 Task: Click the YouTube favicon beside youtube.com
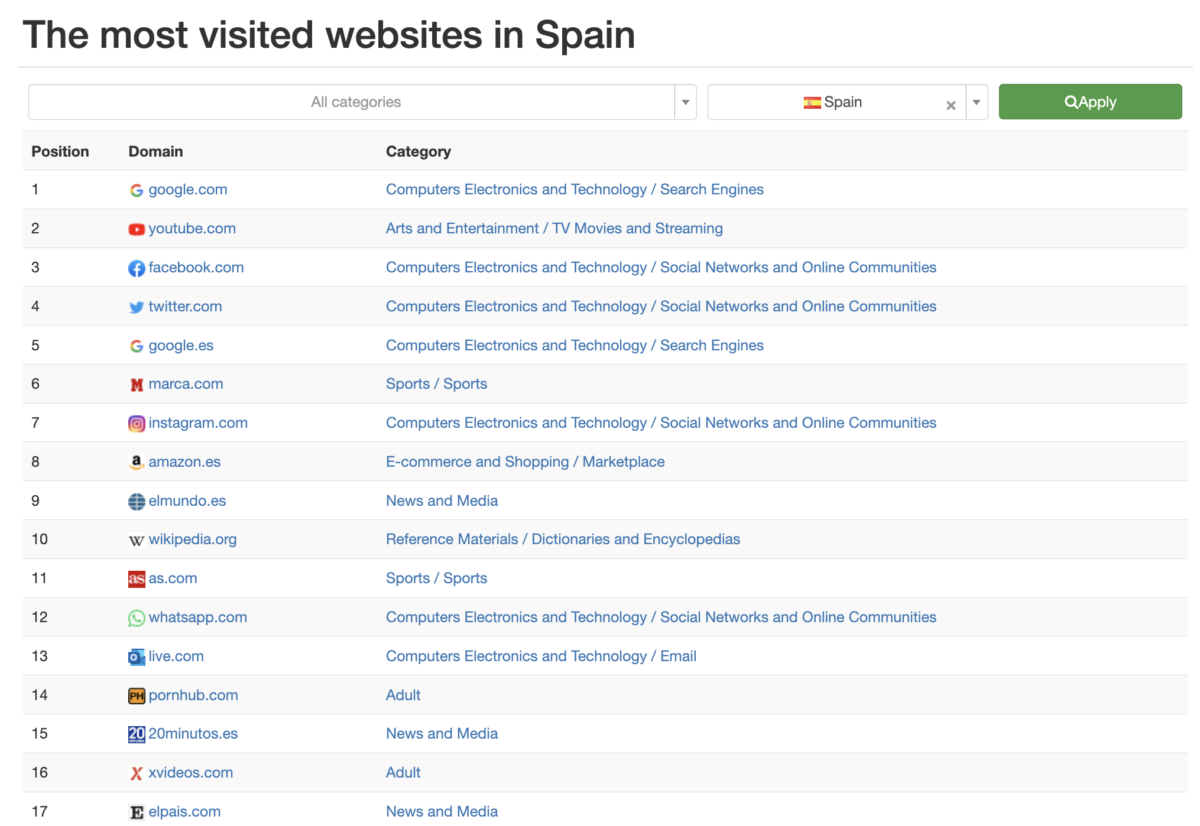(x=136, y=229)
